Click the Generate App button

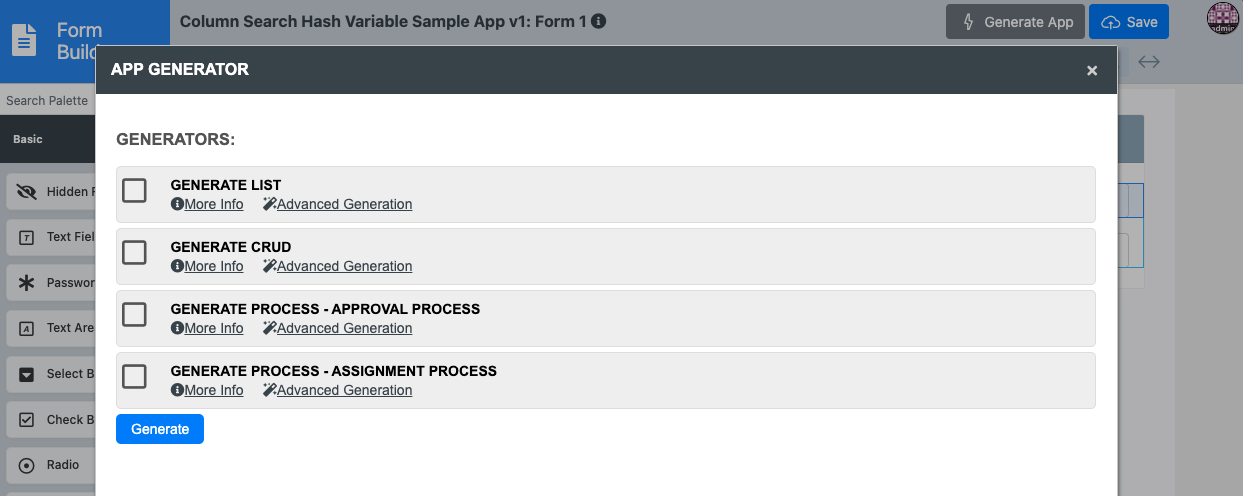[x=1015, y=22]
